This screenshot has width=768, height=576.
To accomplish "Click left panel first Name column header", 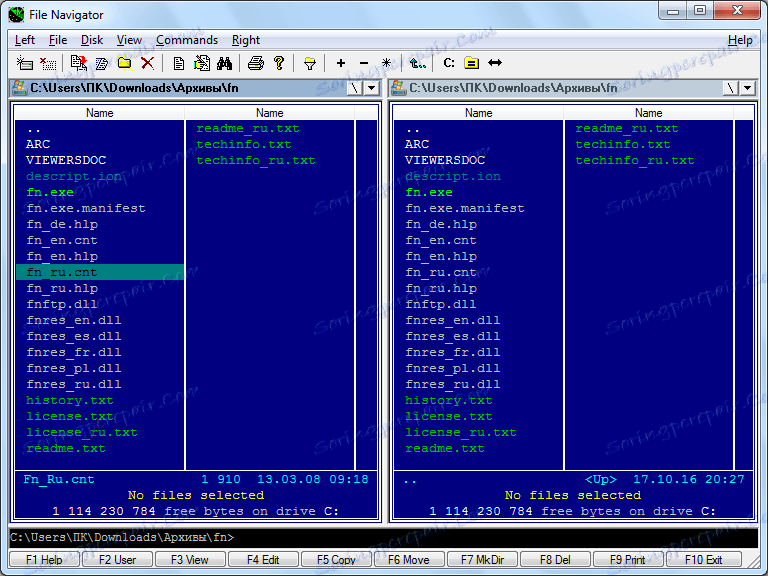I will 99,113.
